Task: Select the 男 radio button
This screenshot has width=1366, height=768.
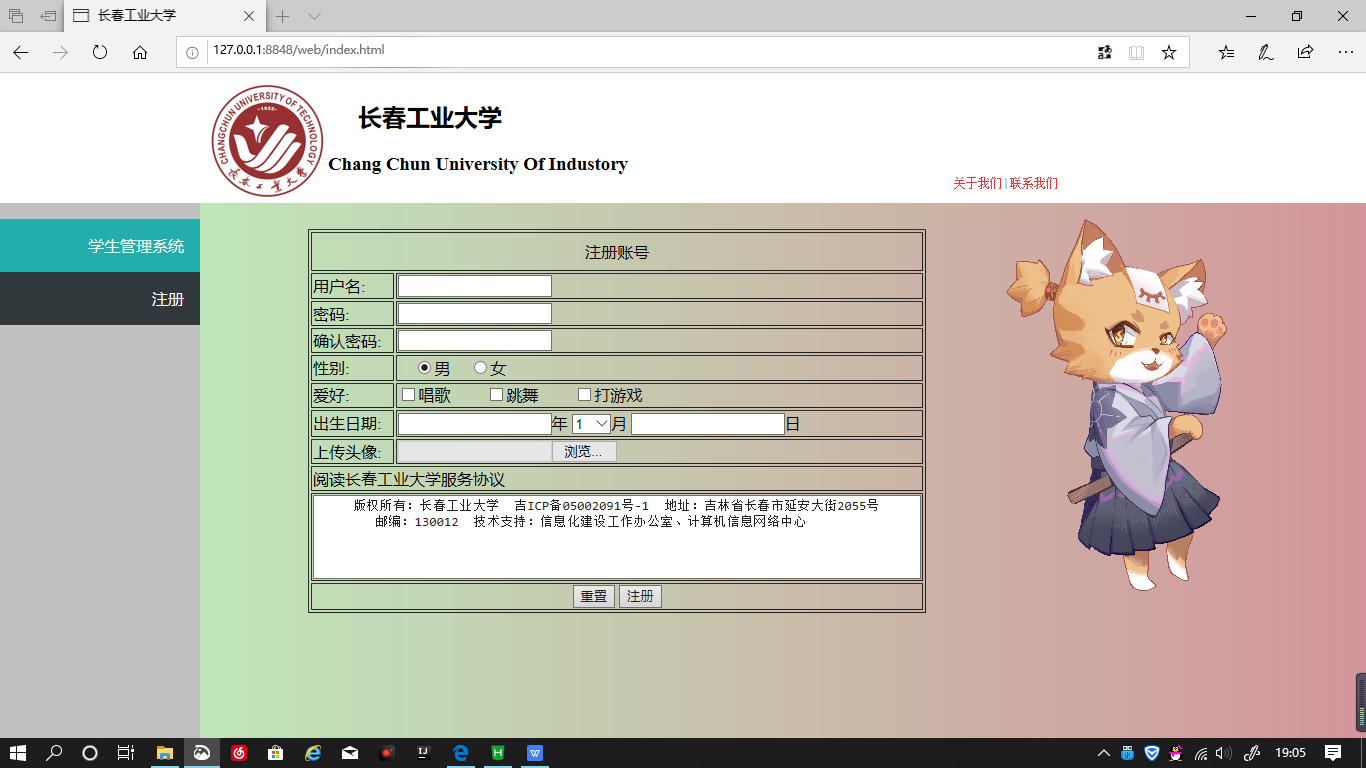Action: [x=424, y=368]
